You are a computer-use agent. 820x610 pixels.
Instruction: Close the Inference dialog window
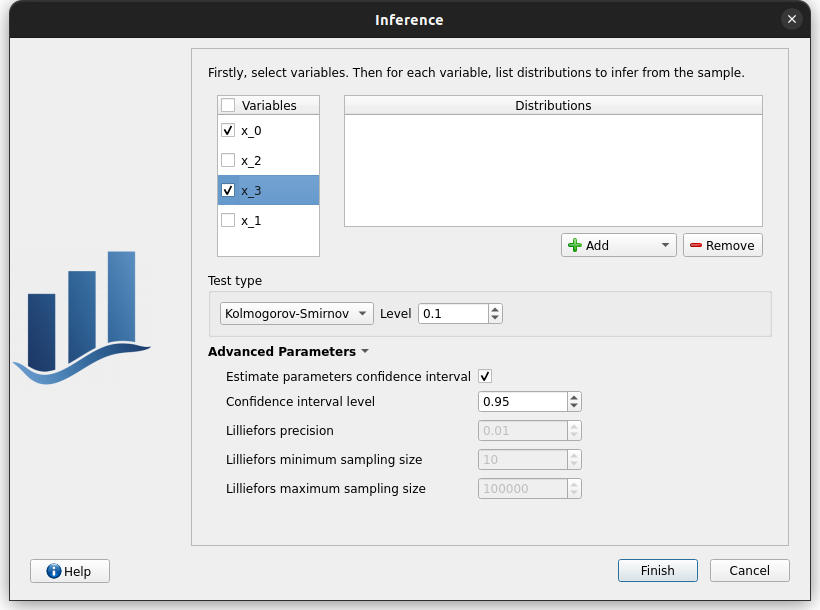[x=792, y=19]
